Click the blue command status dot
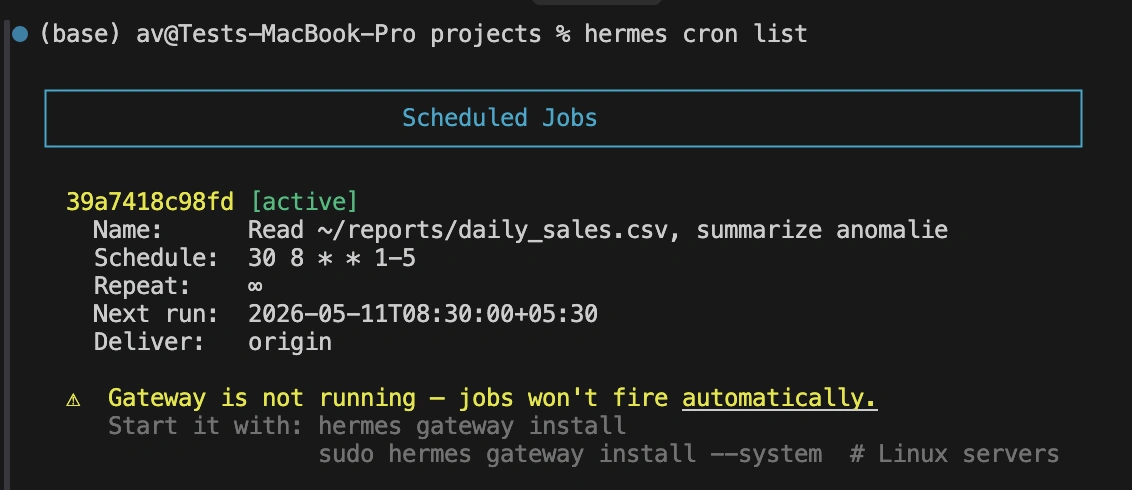The height and width of the screenshot is (490, 1132). coord(20,33)
